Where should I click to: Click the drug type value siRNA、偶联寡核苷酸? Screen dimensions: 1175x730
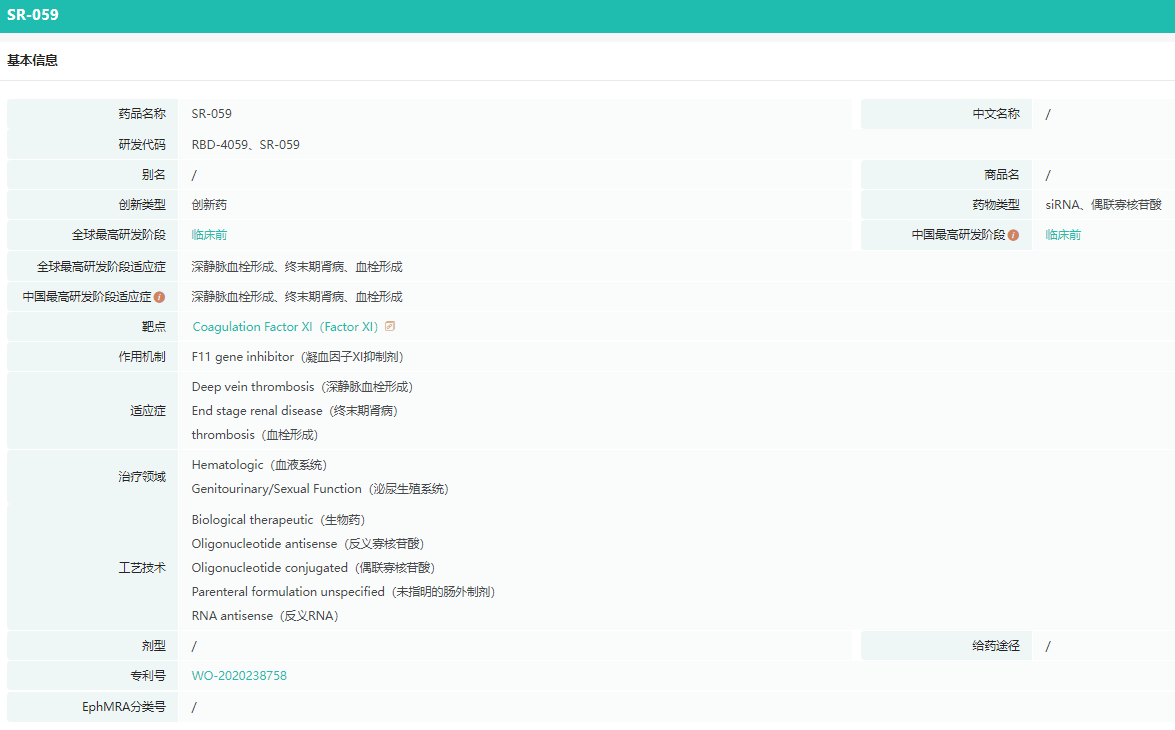pyautogui.click(x=1103, y=205)
